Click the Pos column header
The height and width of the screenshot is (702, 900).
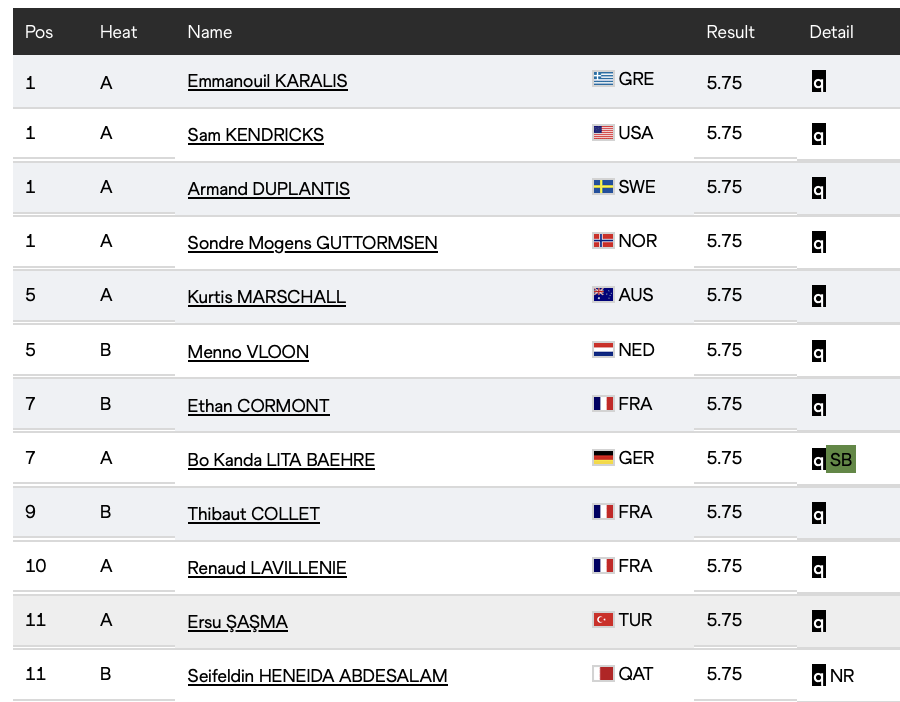[x=39, y=32]
